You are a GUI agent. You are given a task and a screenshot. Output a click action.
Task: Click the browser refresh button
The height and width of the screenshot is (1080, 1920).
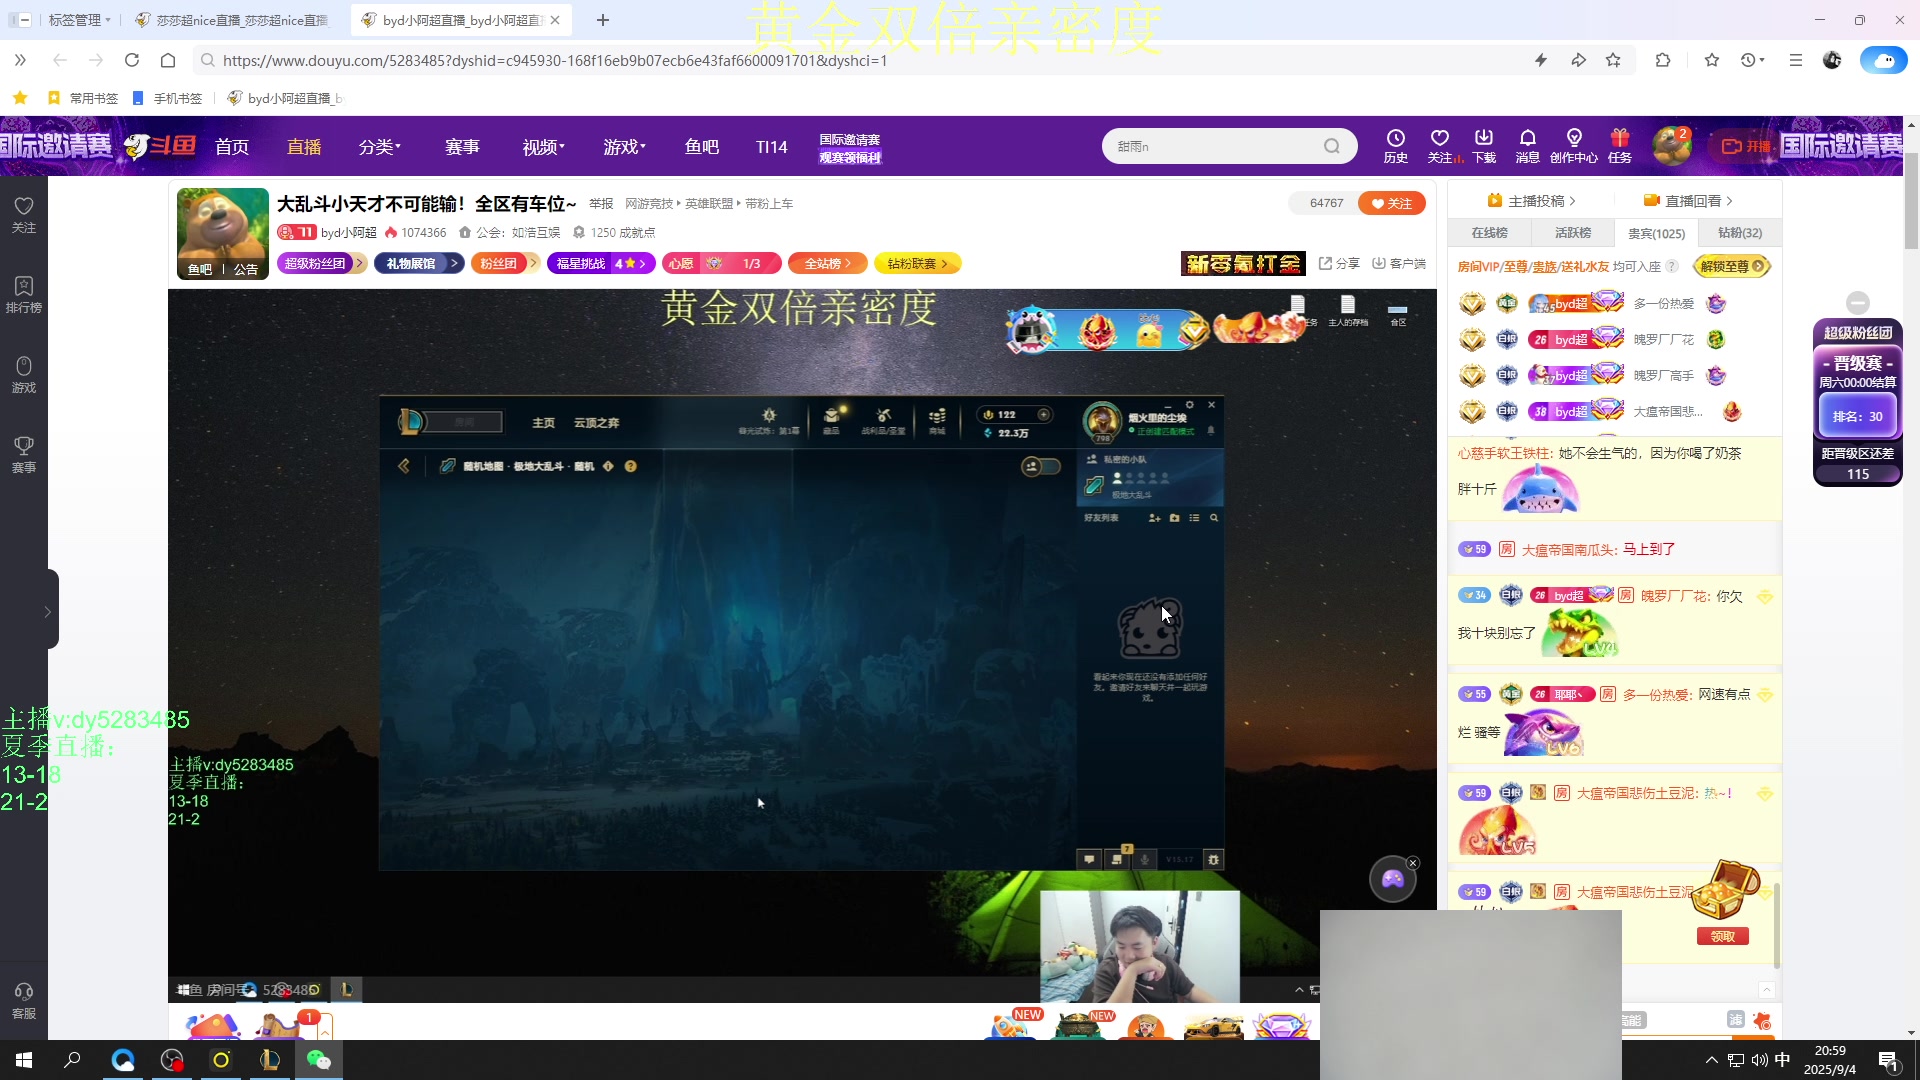pos(131,60)
